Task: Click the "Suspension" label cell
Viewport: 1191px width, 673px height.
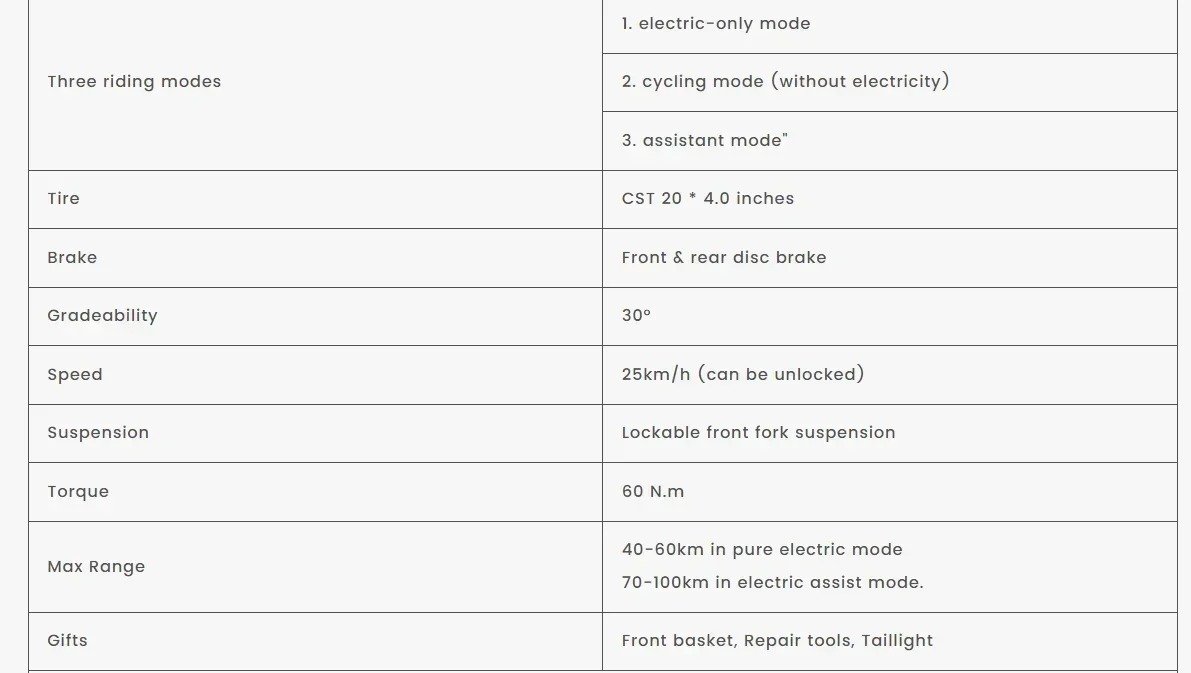Action: (98, 433)
